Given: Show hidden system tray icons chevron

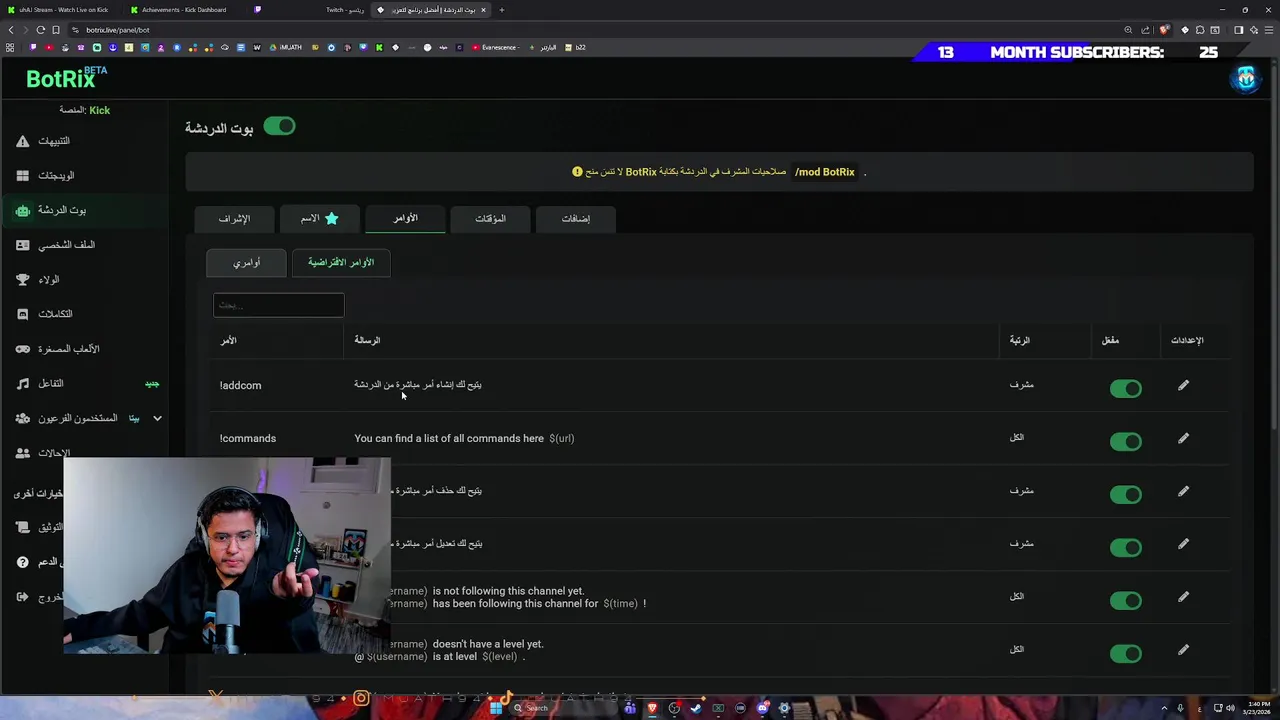Looking at the screenshot, I should pyautogui.click(x=1164, y=708).
